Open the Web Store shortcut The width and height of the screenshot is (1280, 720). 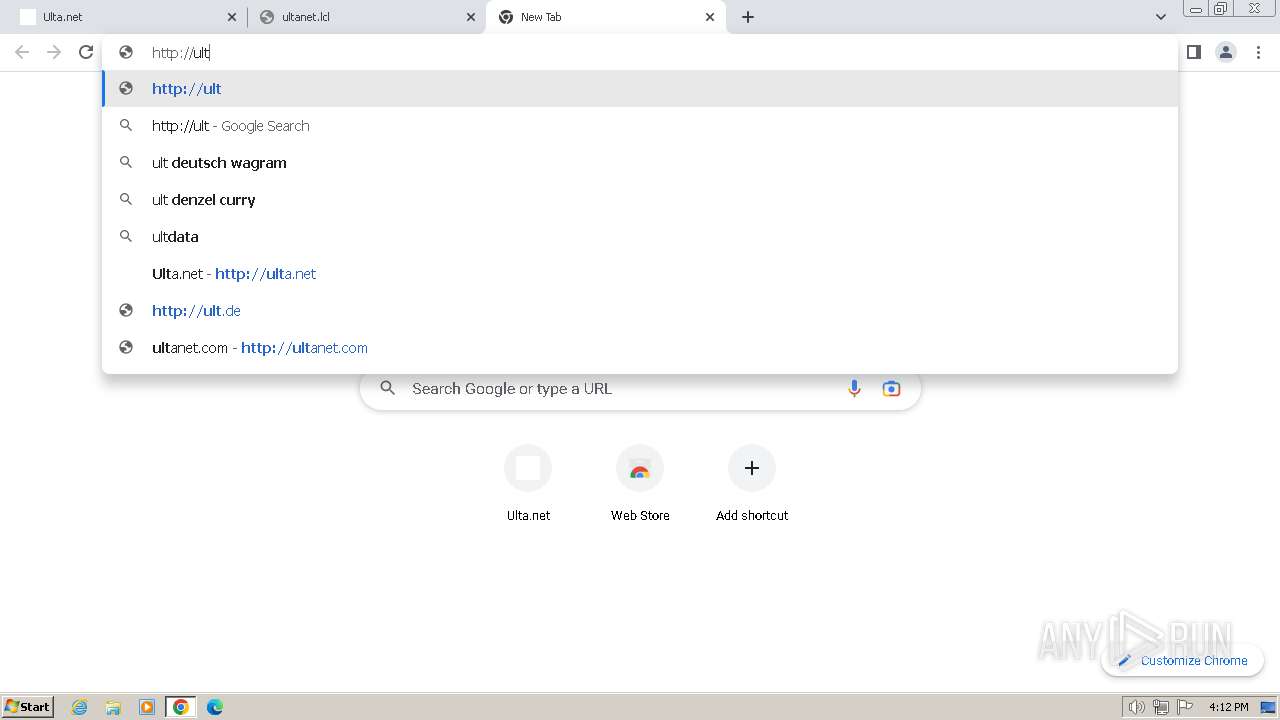(640, 484)
